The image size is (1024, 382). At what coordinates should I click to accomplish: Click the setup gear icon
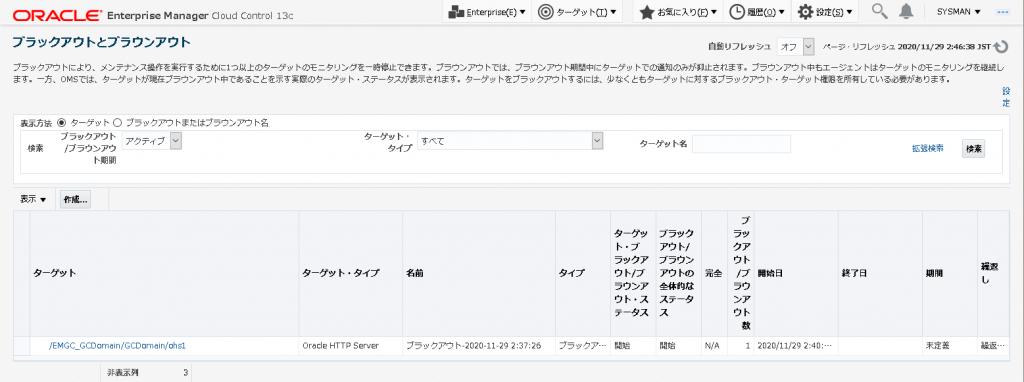click(x=805, y=12)
